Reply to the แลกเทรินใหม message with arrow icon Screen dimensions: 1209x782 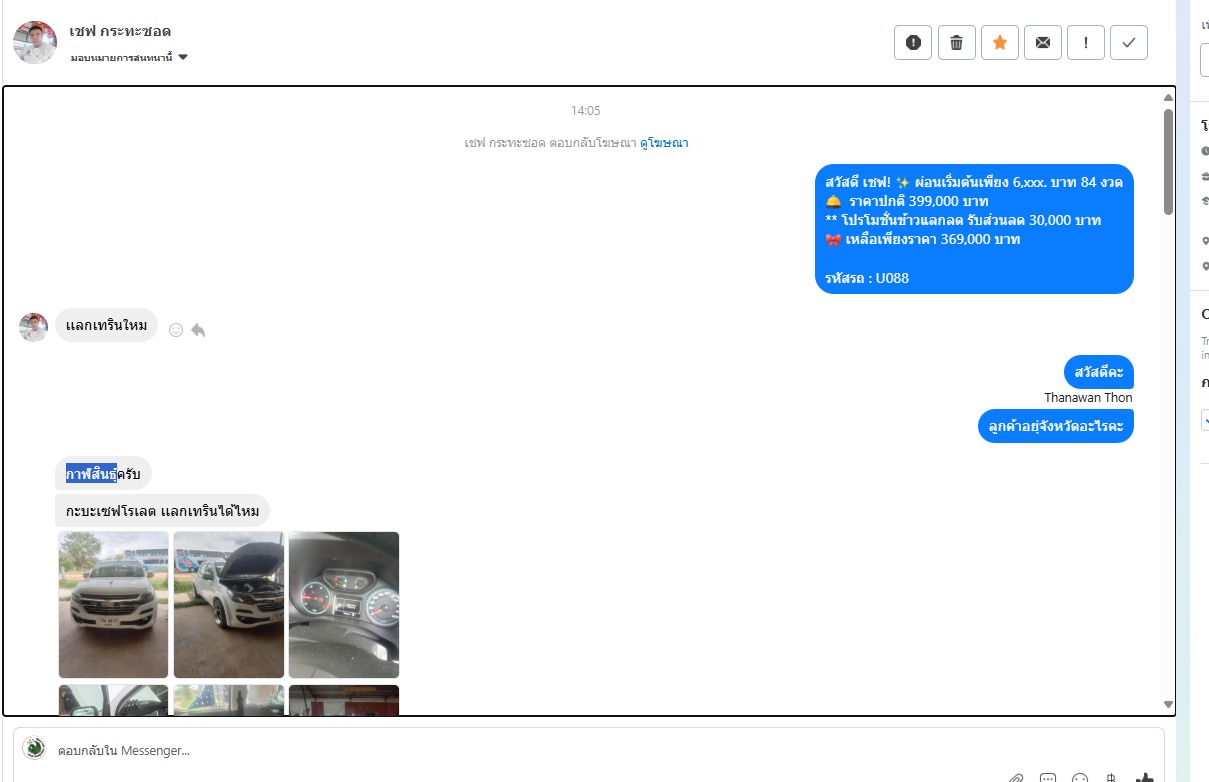click(x=198, y=329)
